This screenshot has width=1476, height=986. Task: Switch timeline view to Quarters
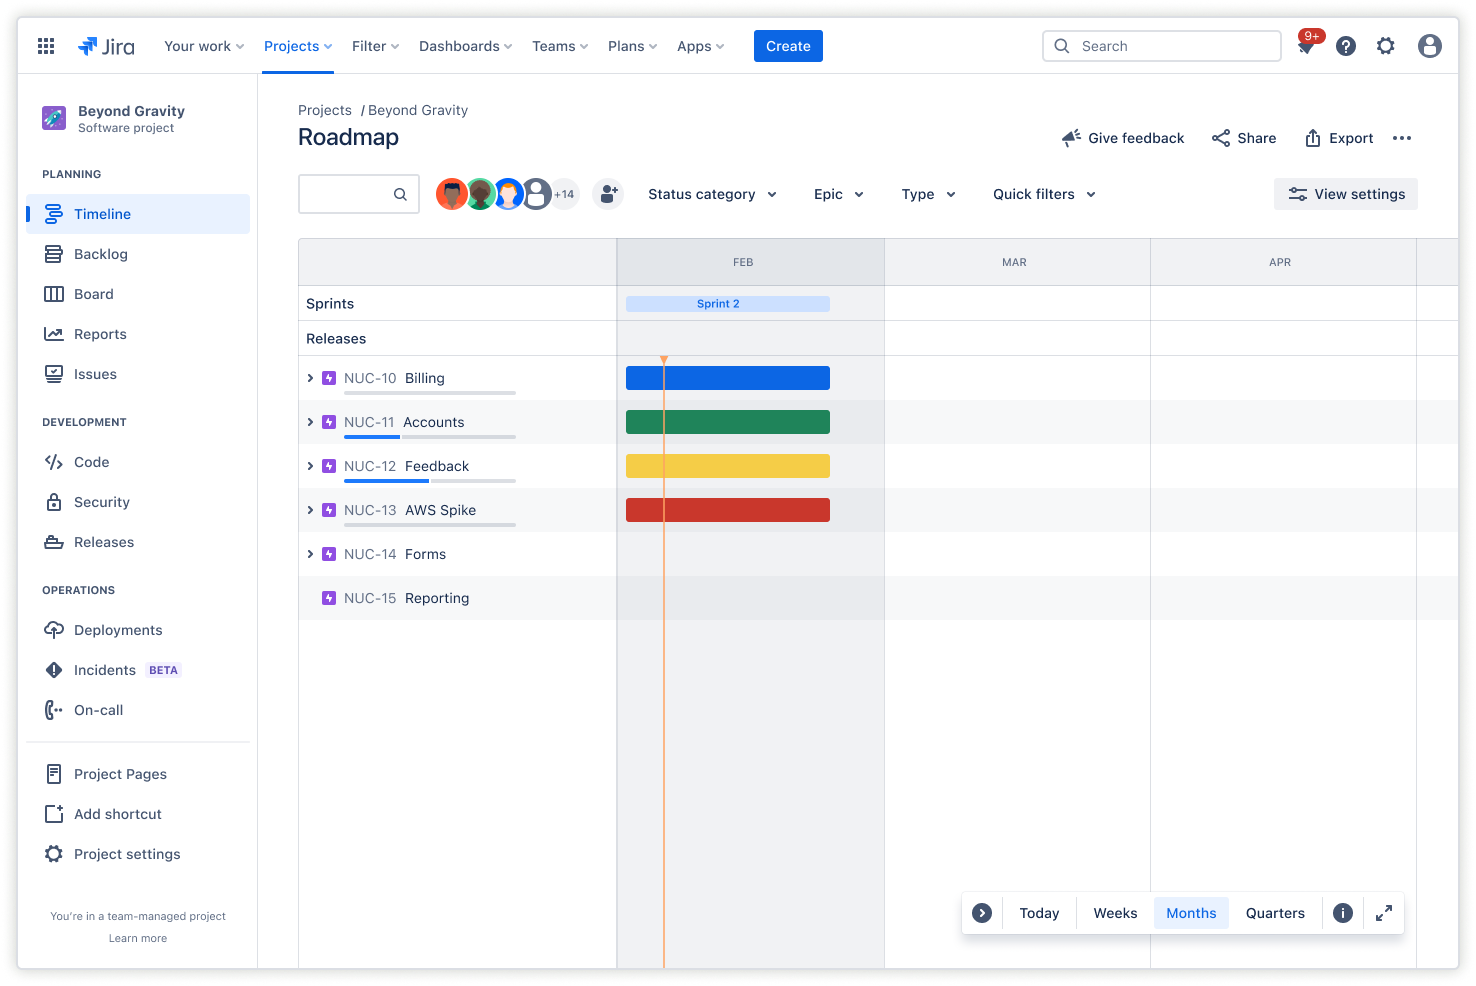click(1274, 912)
